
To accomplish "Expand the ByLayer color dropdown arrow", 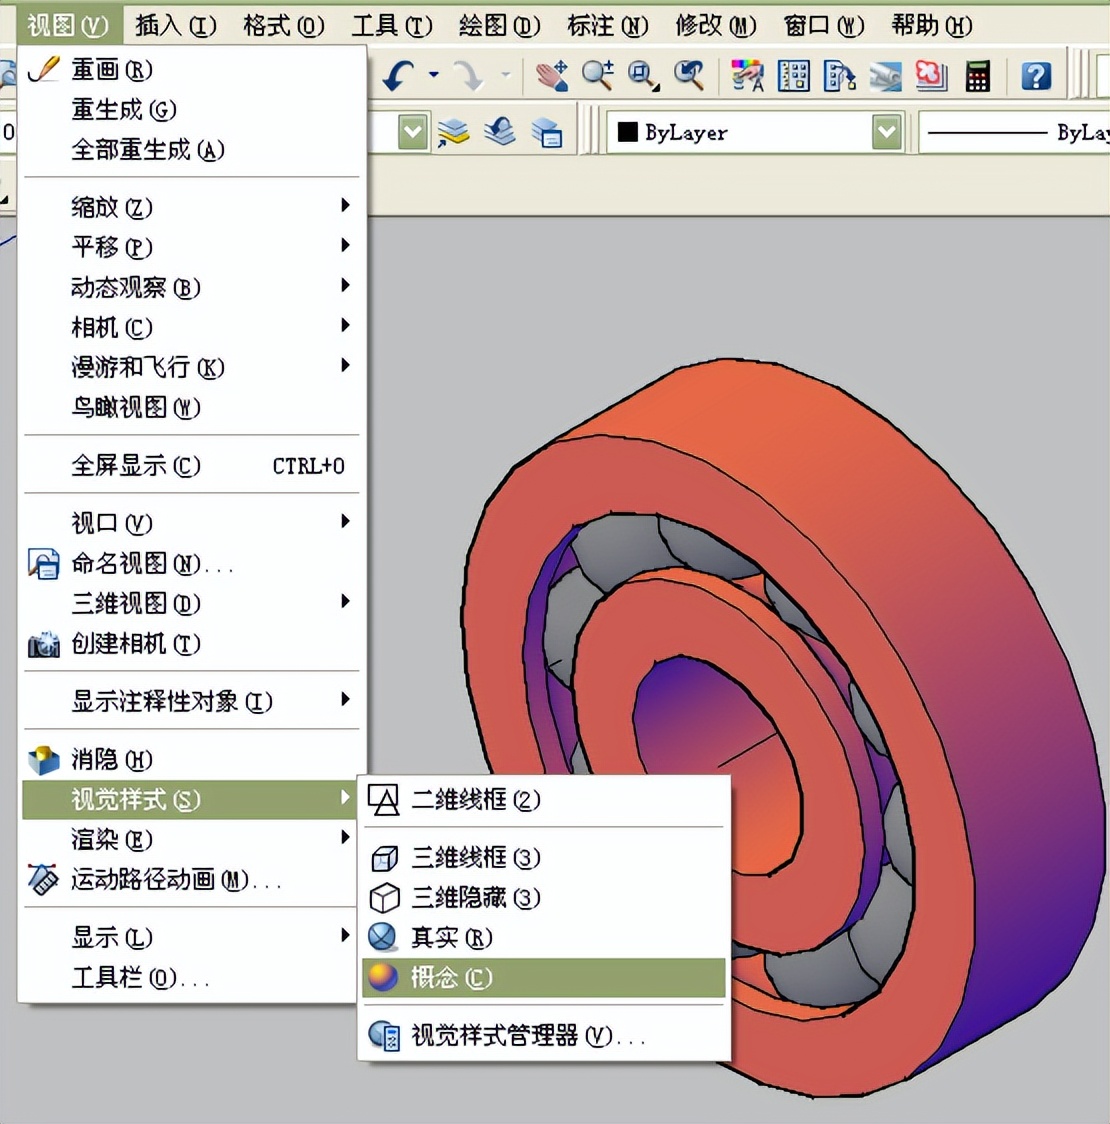I will pyautogui.click(x=887, y=132).
